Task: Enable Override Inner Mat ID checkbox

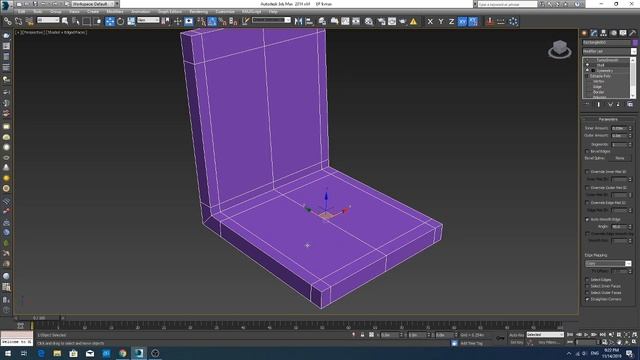Action: pos(587,172)
